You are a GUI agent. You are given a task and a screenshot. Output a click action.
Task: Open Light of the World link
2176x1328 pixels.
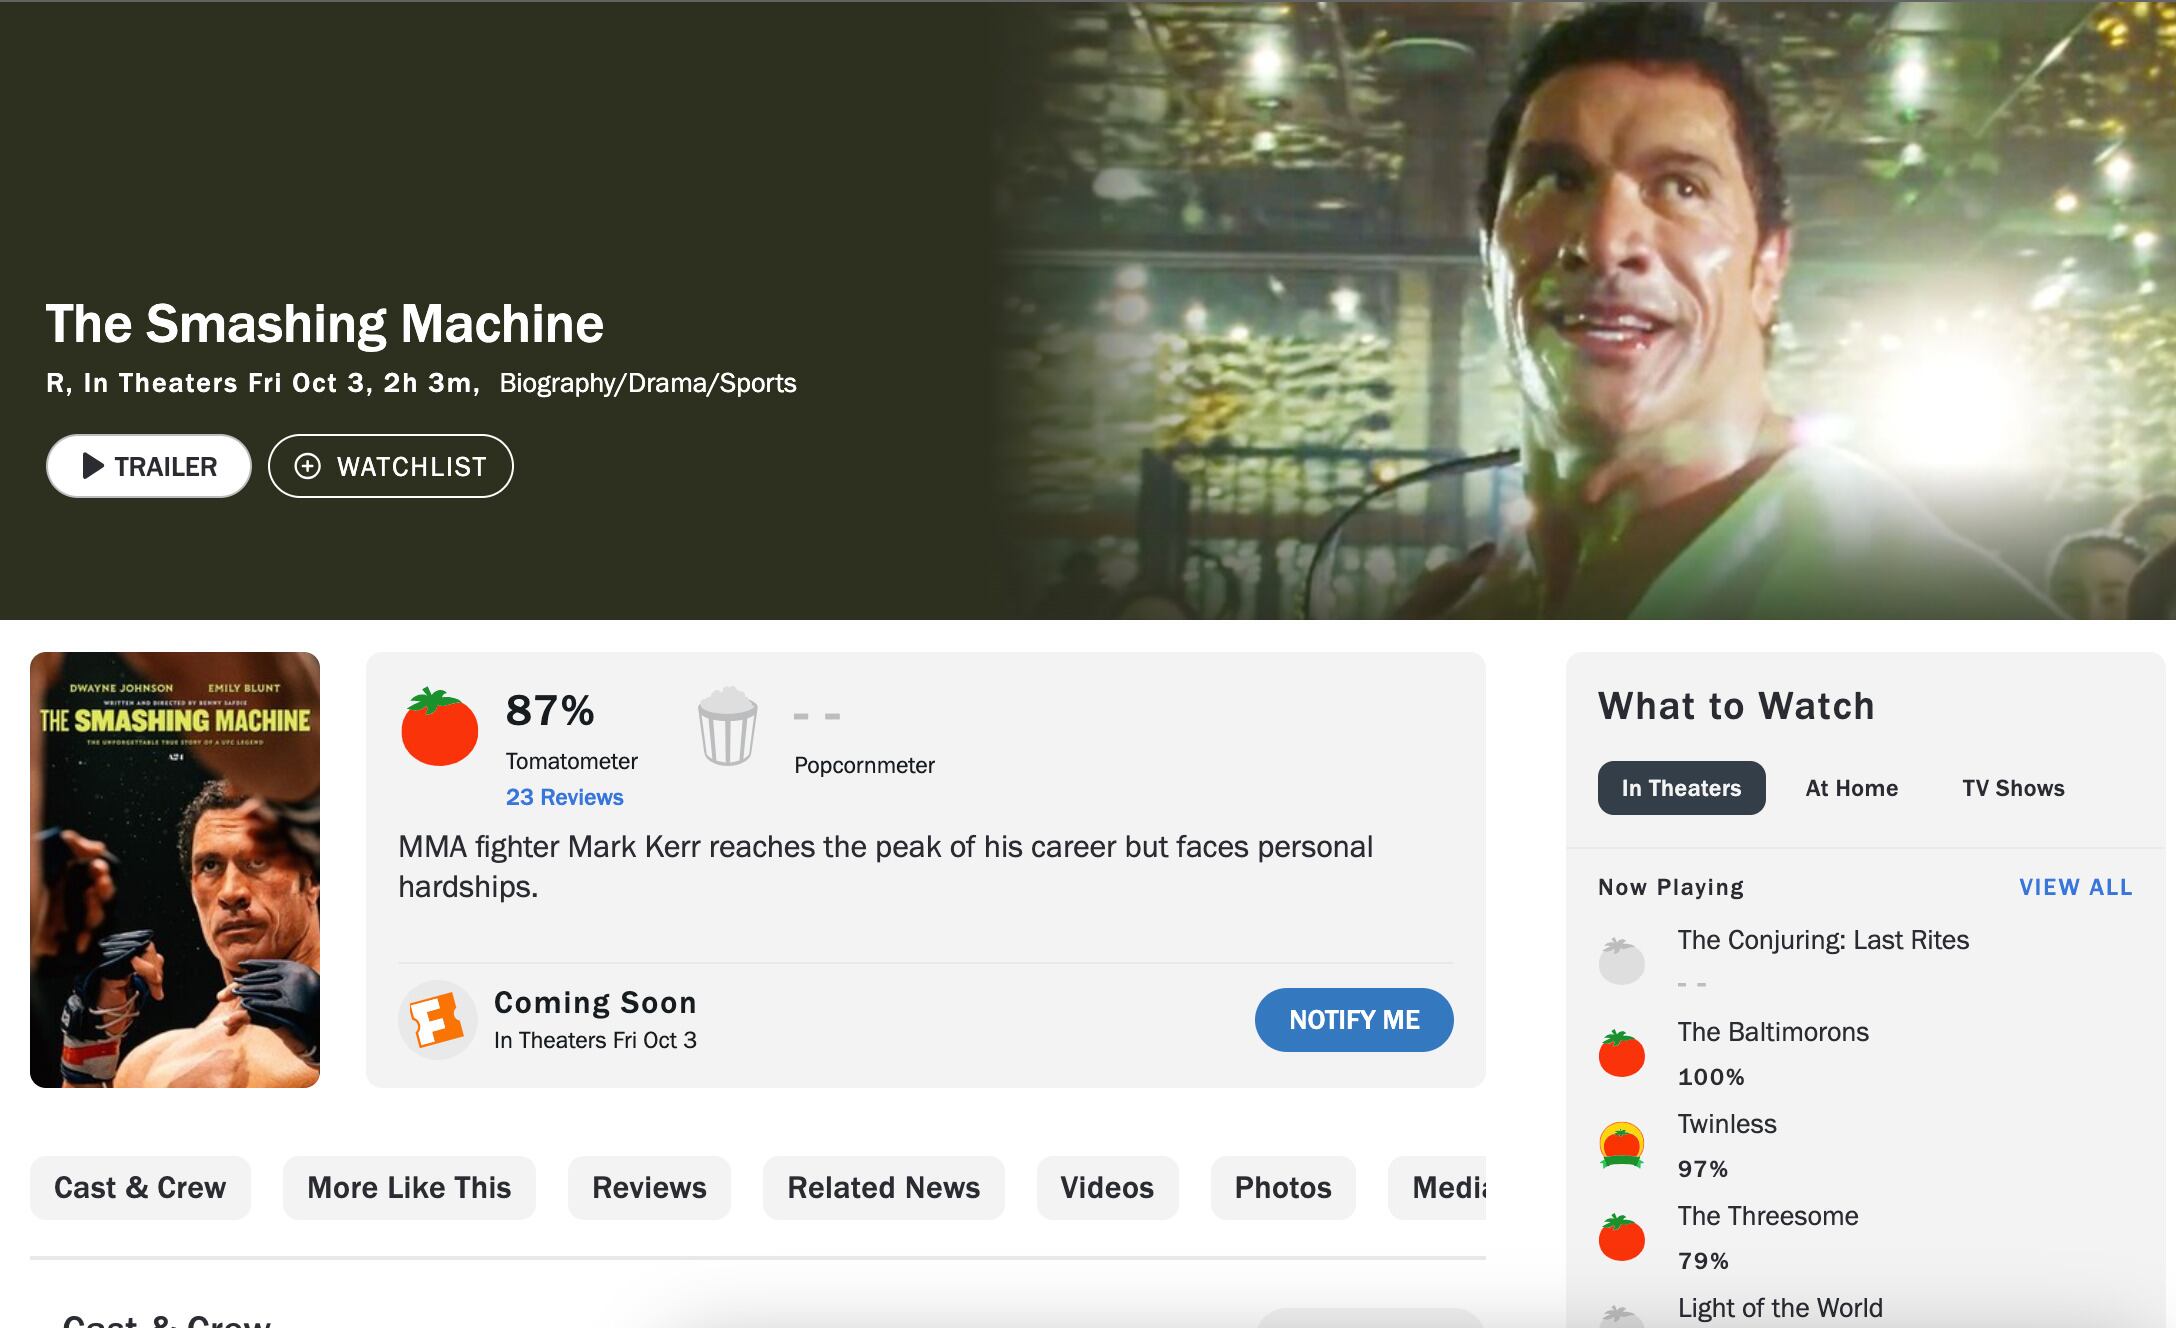tap(1780, 1308)
